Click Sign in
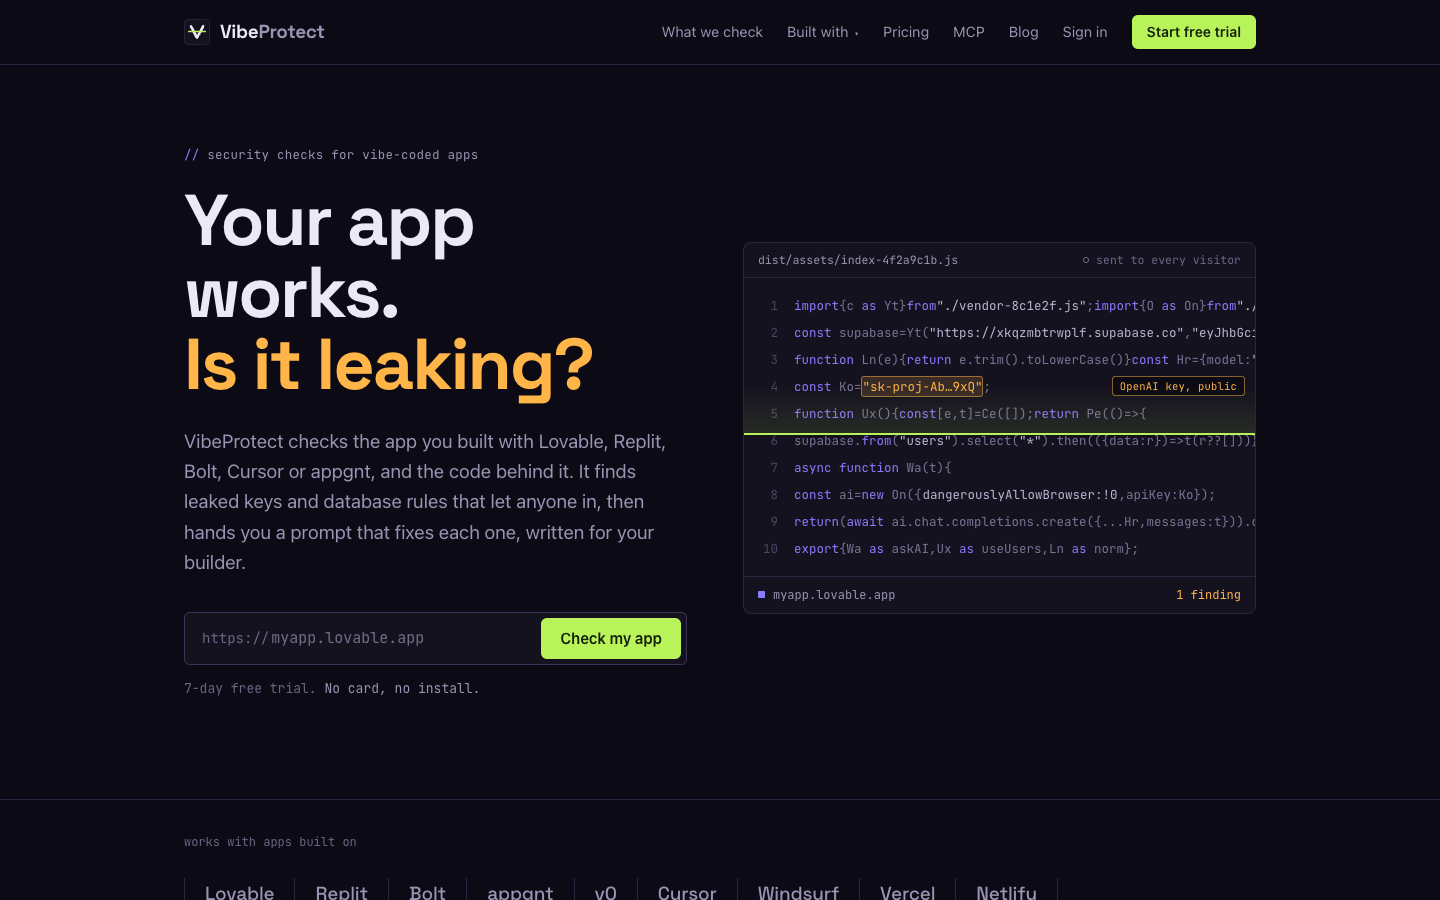1440x900 pixels. pyautogui.click(x=1085, y=32)
